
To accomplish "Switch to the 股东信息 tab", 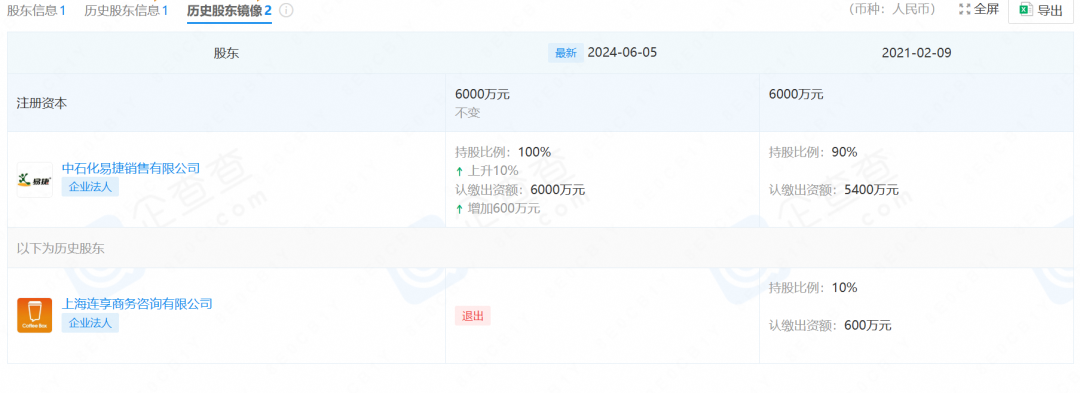I will 37,10.
